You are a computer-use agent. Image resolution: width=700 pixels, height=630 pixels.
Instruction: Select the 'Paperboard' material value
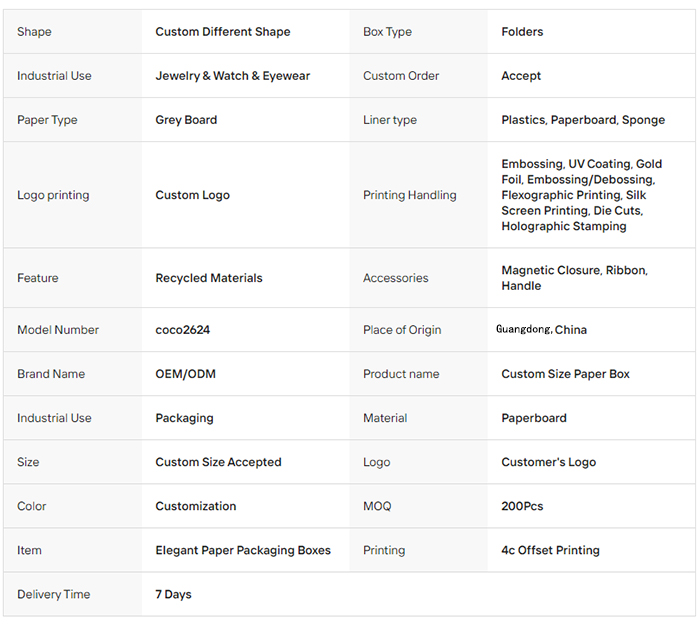pos(534,418)
